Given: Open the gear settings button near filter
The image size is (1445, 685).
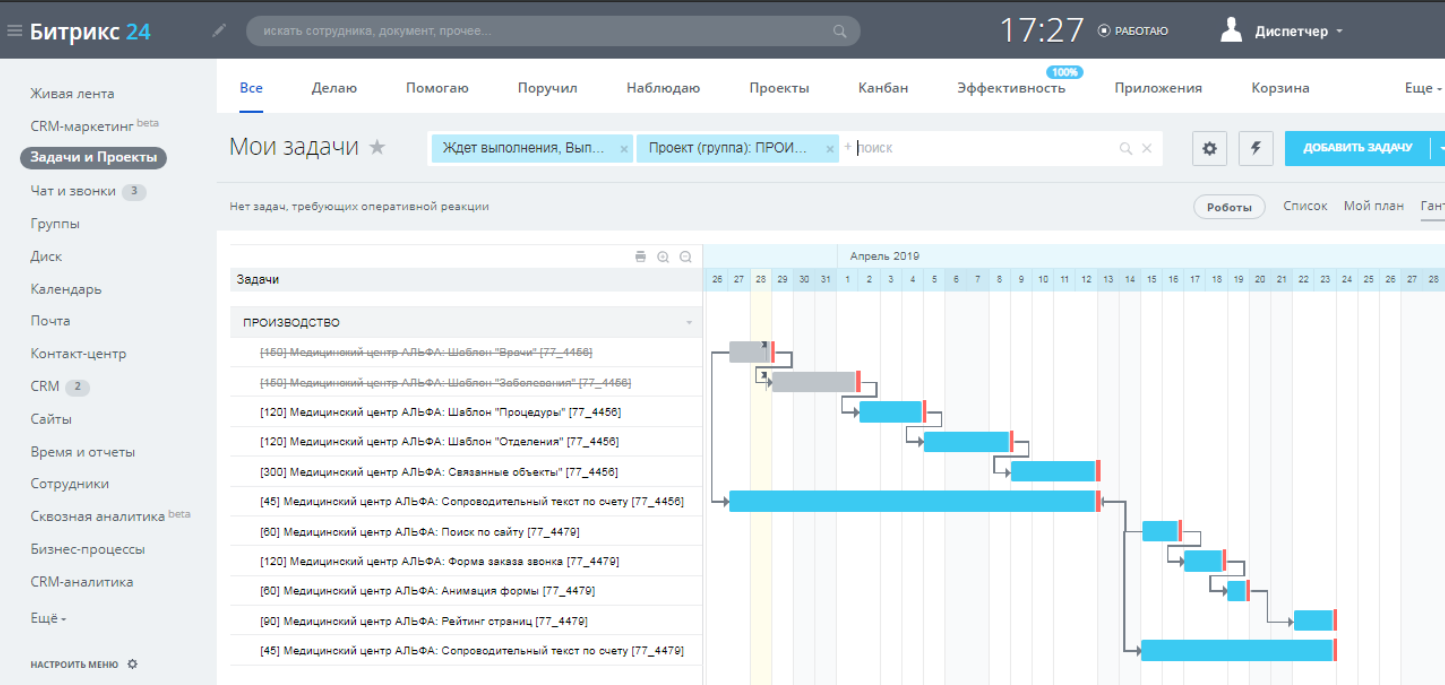Looking at the screenshot, I should (x=1209, y=148).
